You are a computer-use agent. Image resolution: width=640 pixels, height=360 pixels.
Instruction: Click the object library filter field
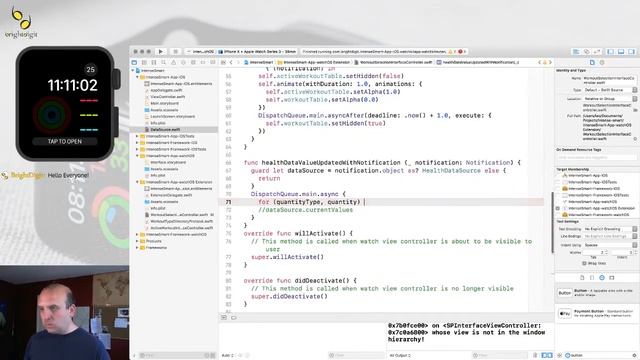pos(600,356)
